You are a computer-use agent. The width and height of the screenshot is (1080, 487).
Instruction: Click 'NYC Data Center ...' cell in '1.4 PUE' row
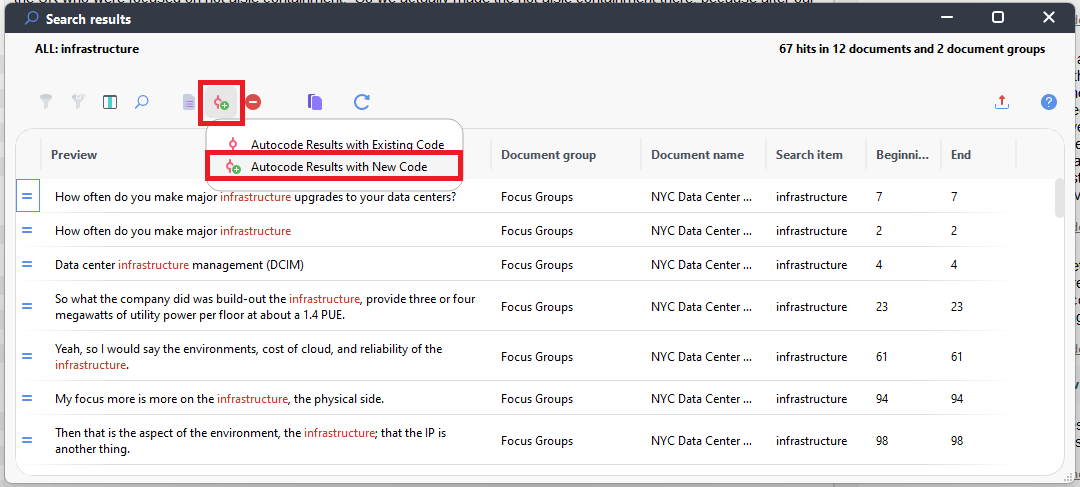[x=701, y=307]
